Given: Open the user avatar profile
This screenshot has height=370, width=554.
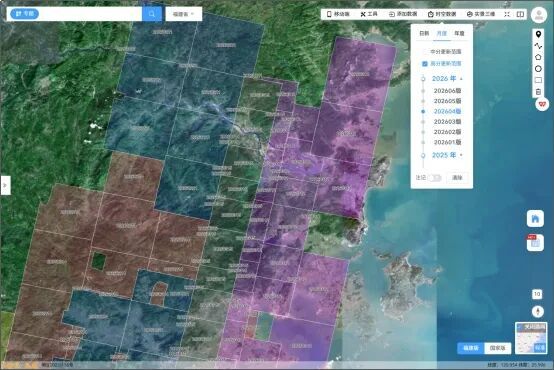Looking at the screenshot, I should pyautogui.click(x=539, y=15).
